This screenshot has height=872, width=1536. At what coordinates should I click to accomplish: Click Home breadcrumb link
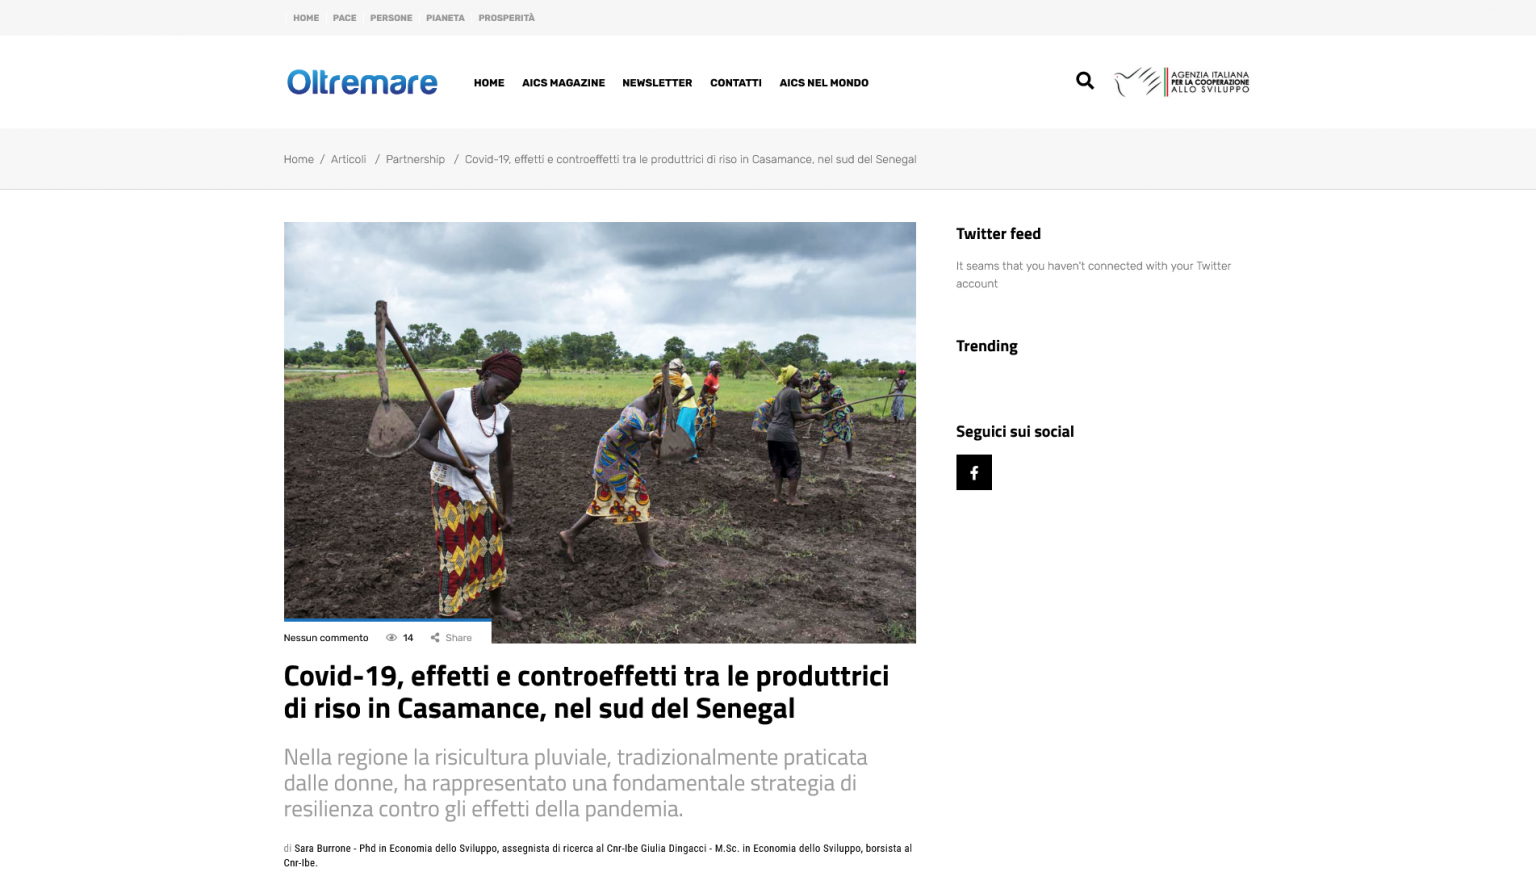point(299,159)
